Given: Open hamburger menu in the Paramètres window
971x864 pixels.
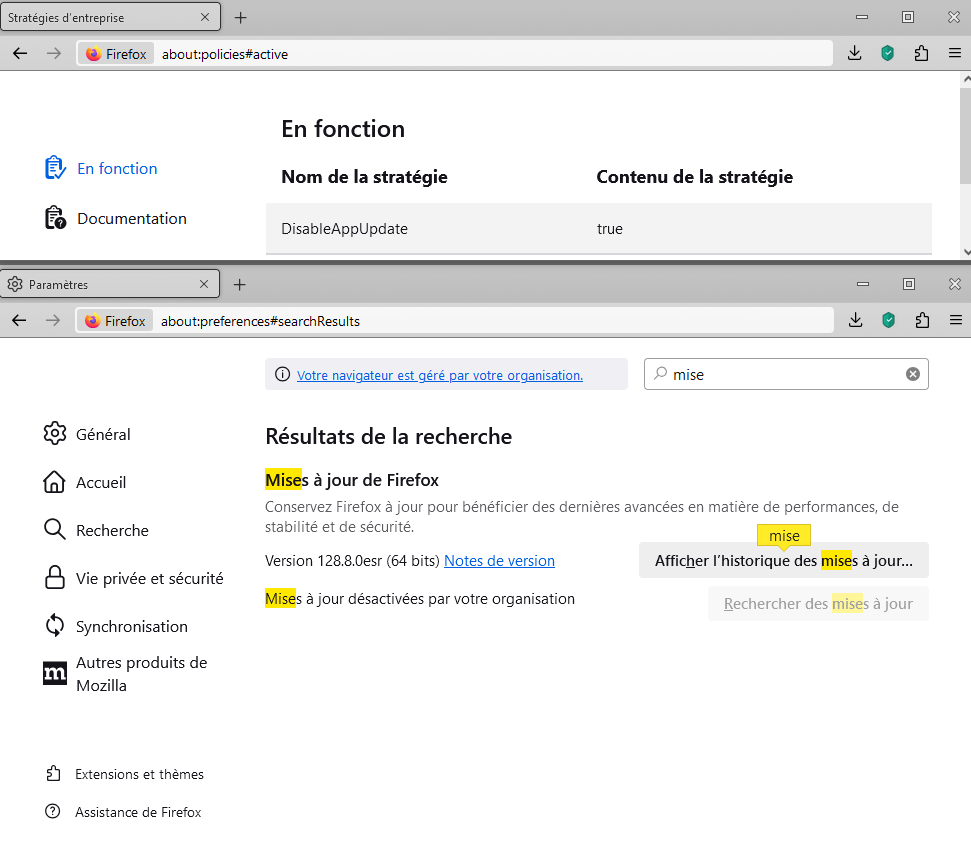Looking at the screenshot, I should click(x=956, y=320).
